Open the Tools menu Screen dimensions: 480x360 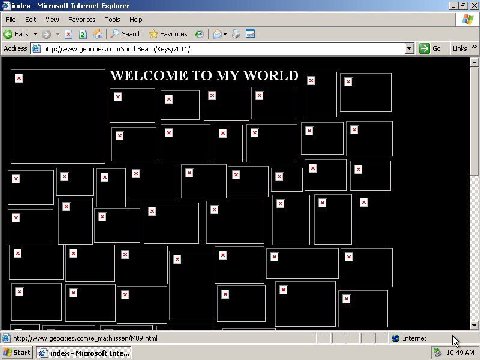pos(112,20)
